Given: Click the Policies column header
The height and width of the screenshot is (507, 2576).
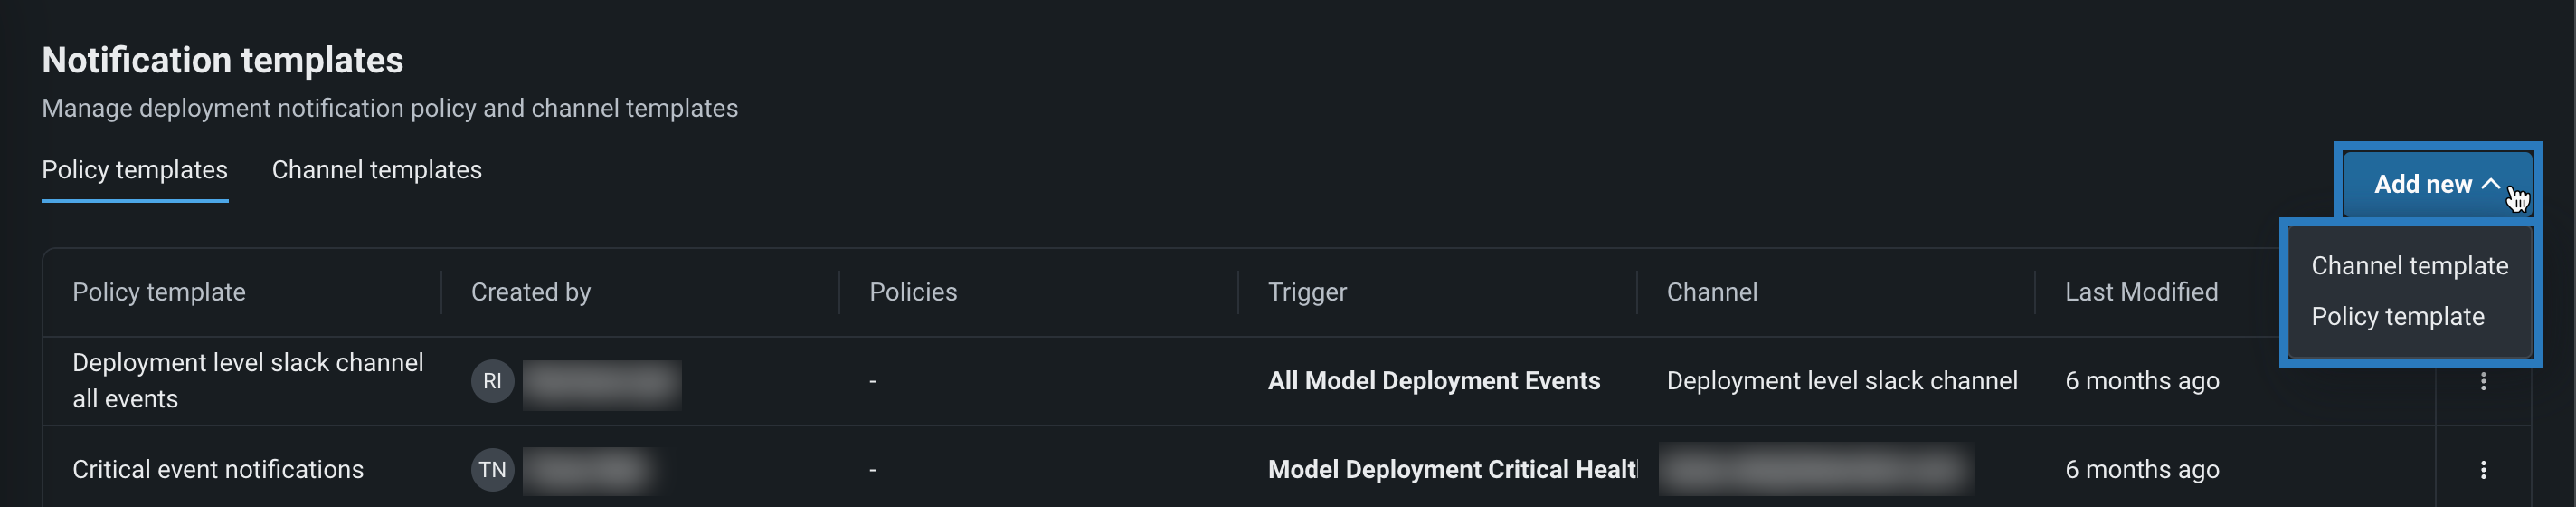Looking at the screenshot, I should coord(913,292).
